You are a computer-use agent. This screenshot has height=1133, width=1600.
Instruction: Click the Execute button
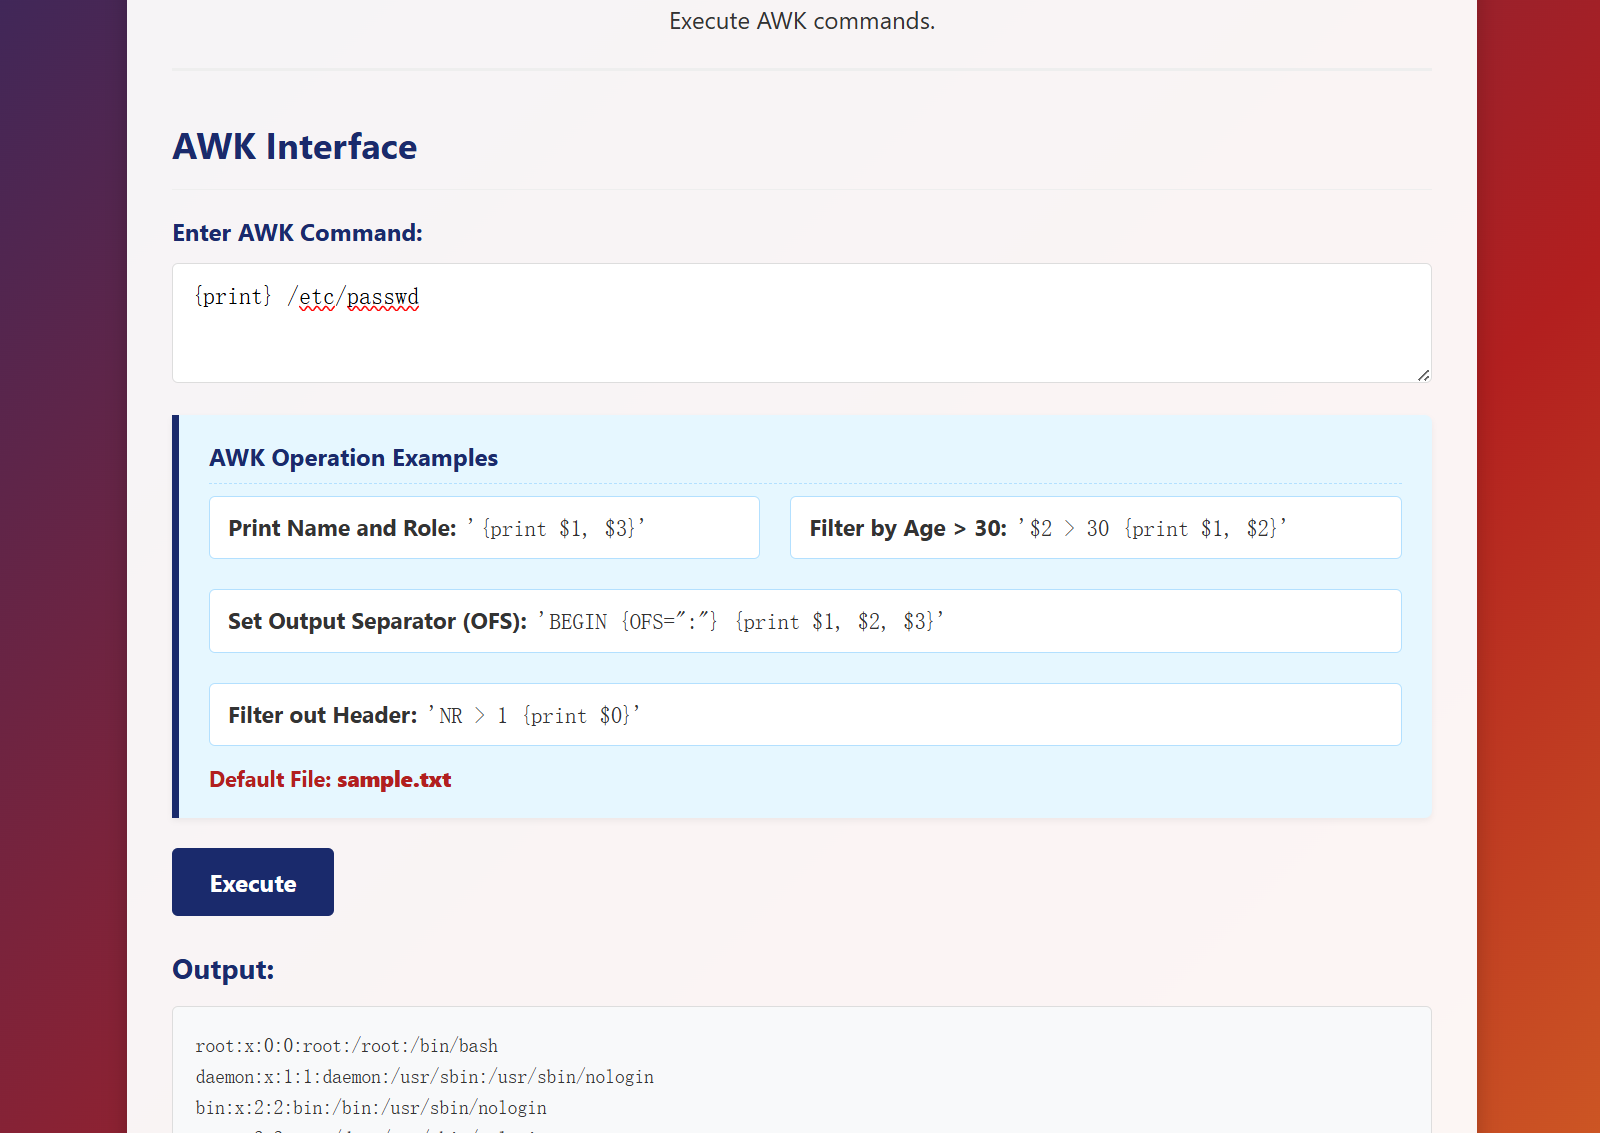(253, 882)
